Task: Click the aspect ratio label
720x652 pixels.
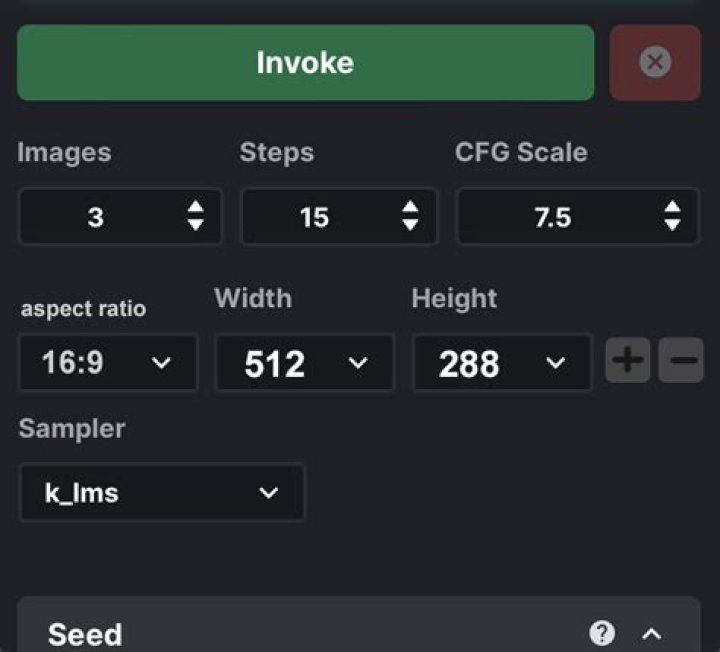Action: 84,309
